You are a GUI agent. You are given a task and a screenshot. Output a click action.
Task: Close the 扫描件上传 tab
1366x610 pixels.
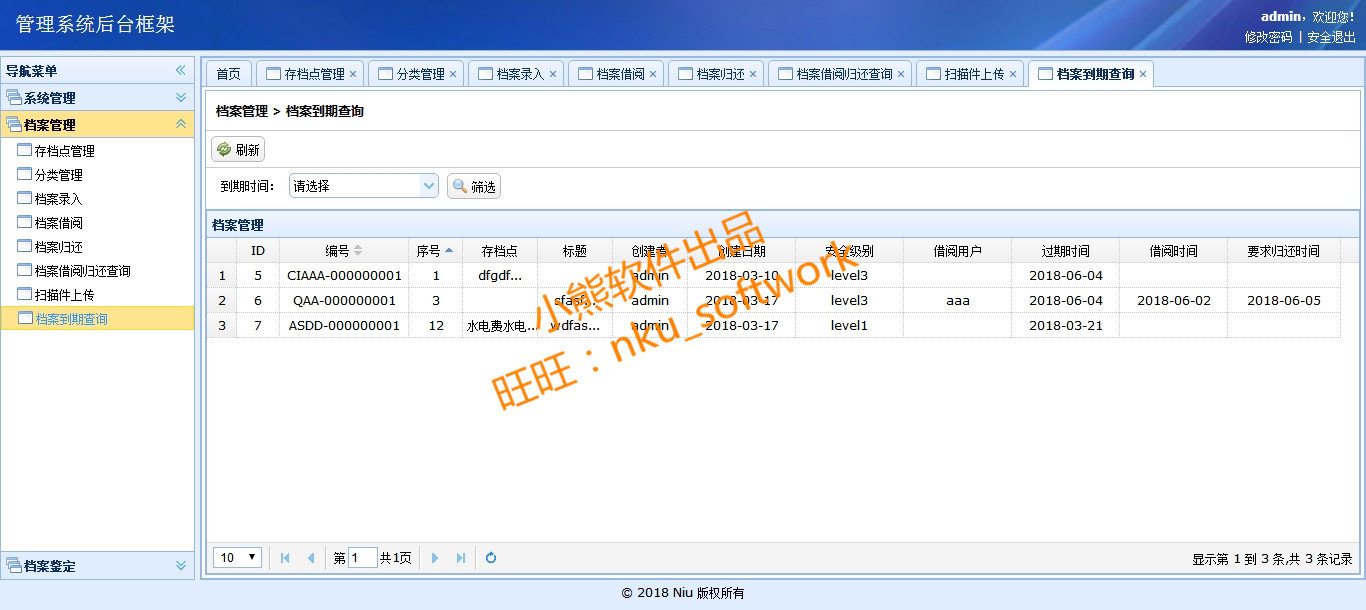click(1013, 74)
